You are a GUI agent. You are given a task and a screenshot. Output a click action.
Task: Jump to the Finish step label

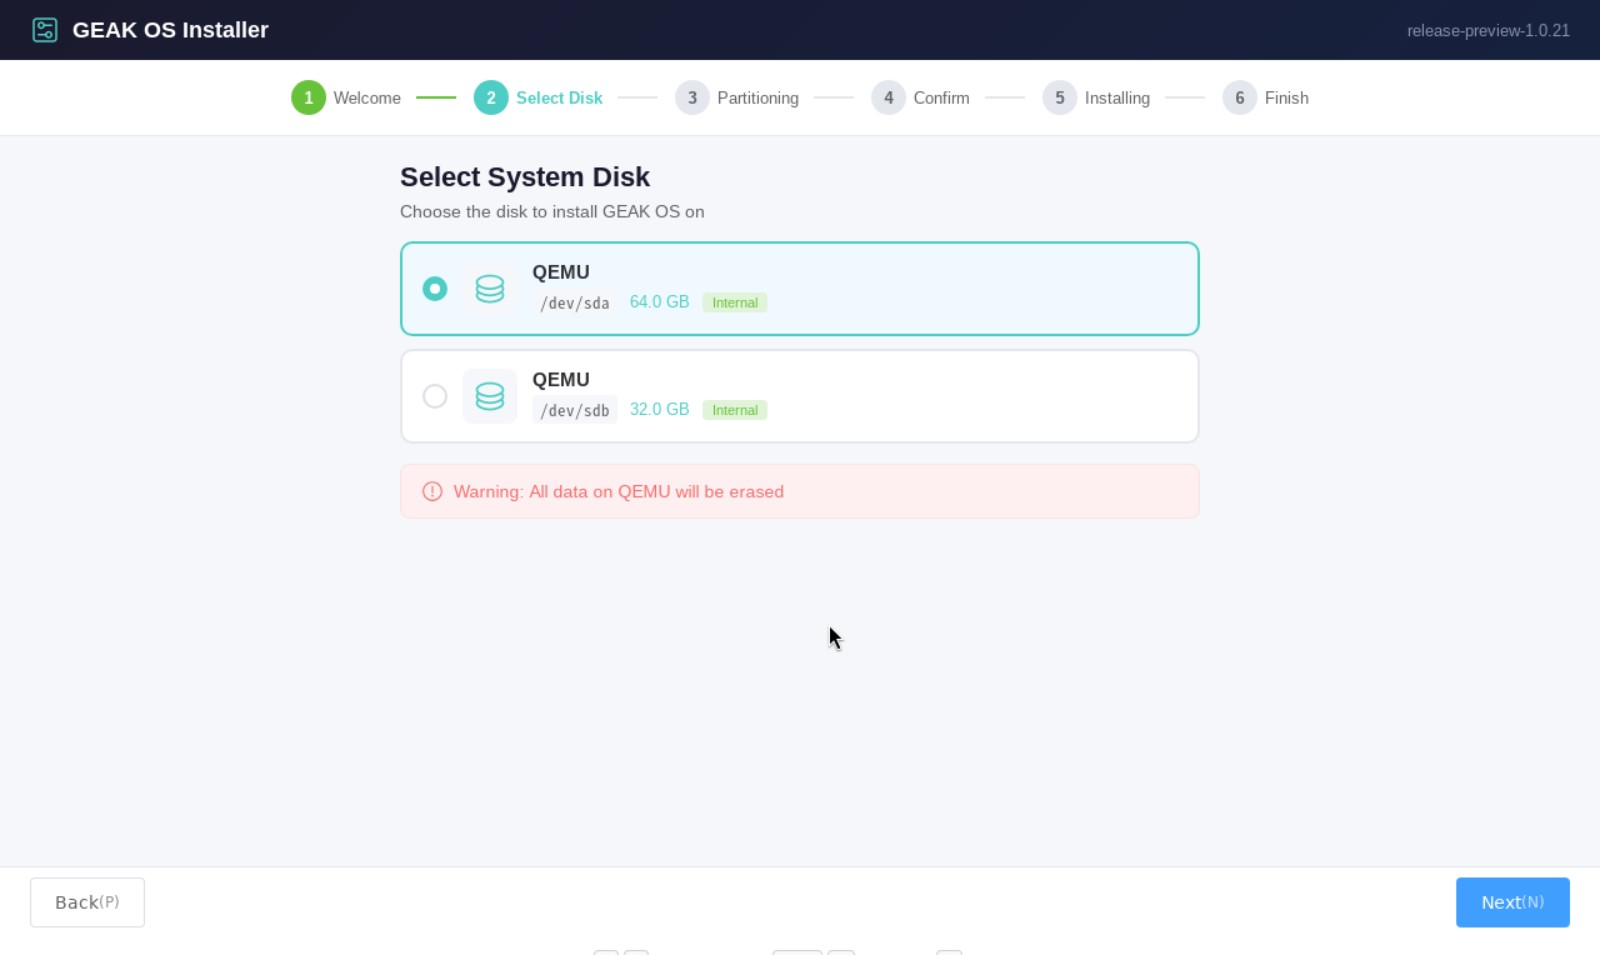[x=1286, y=98]
